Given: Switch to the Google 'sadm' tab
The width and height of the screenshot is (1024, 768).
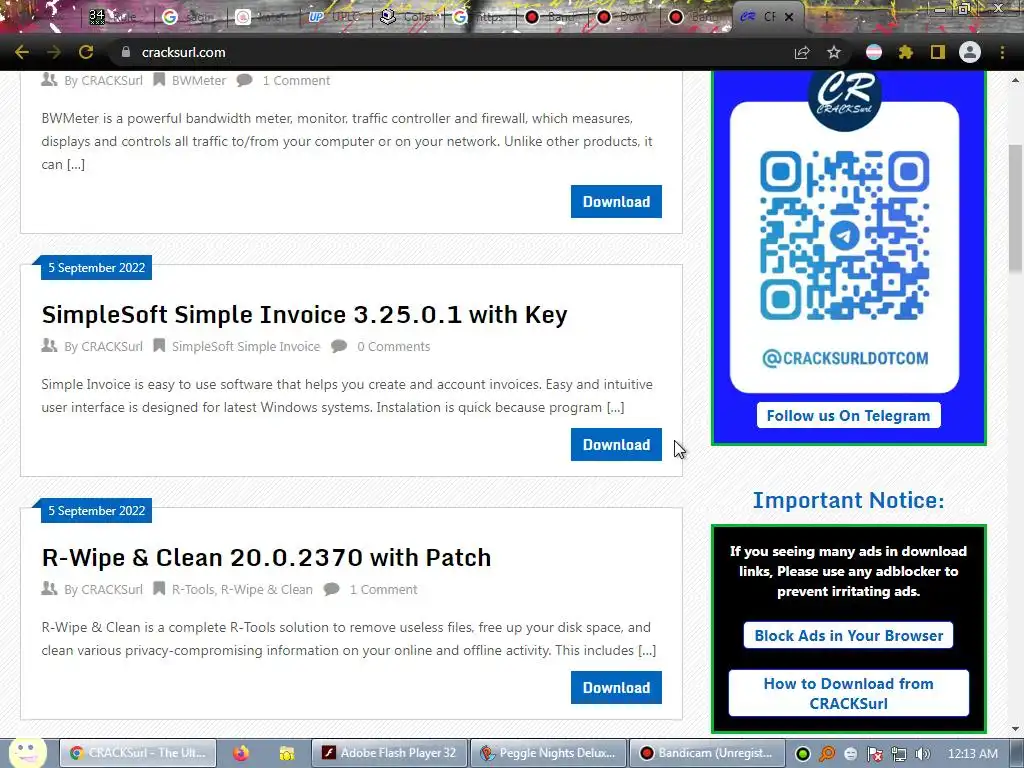Looking at the screenshot, I should pos(189,17).
